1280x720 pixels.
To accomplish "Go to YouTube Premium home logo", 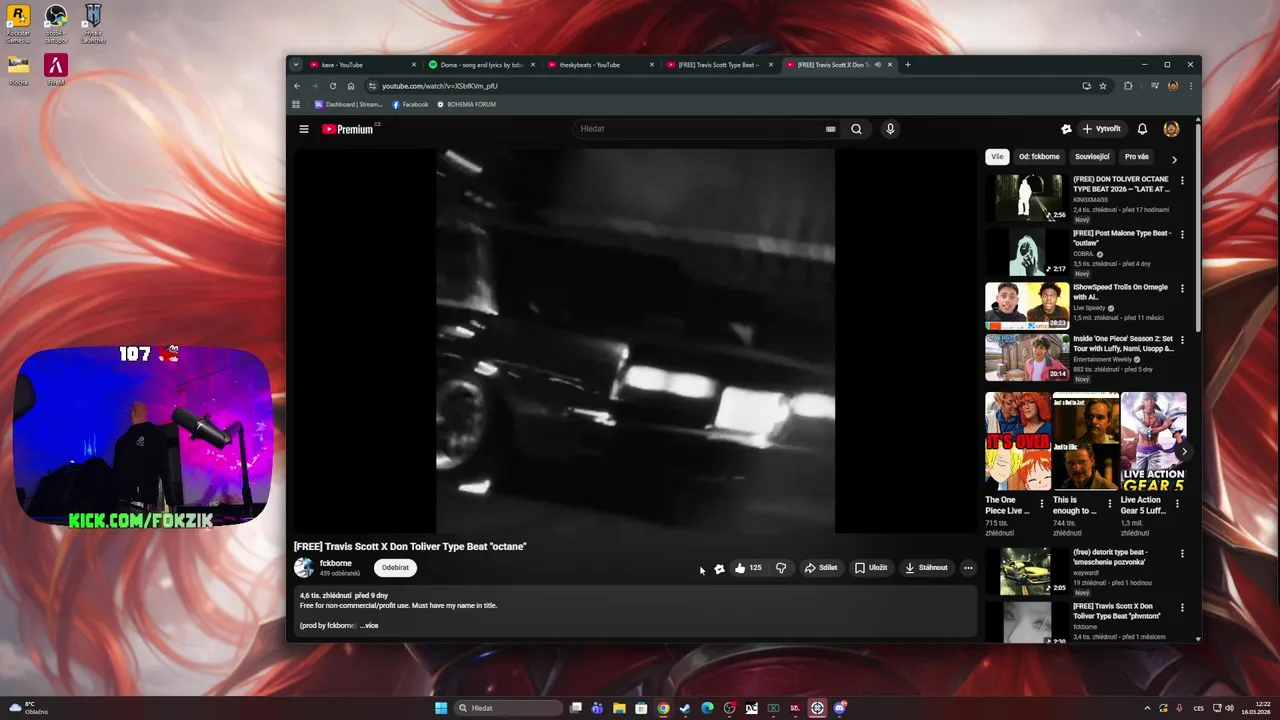I will 348,129.
